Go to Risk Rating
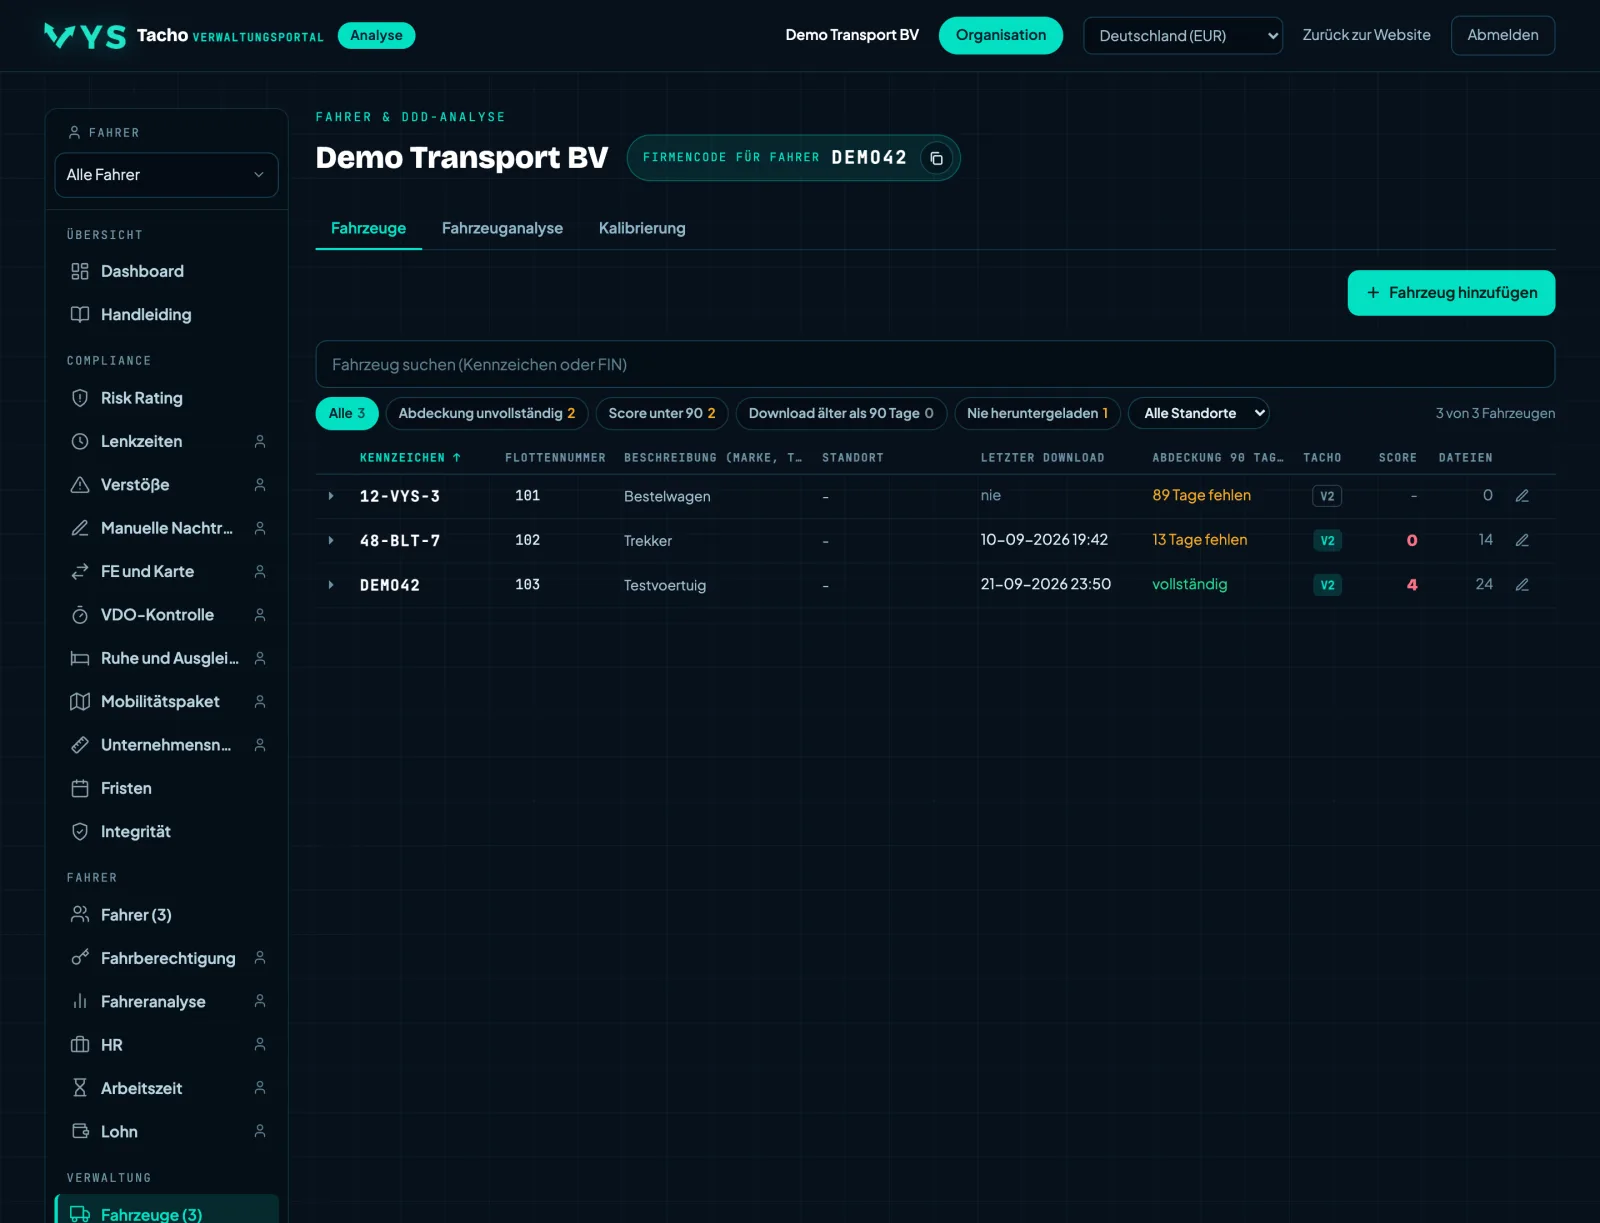Image resolution: width=1600 pixels, height=1223 pixels. click(166, 398)
